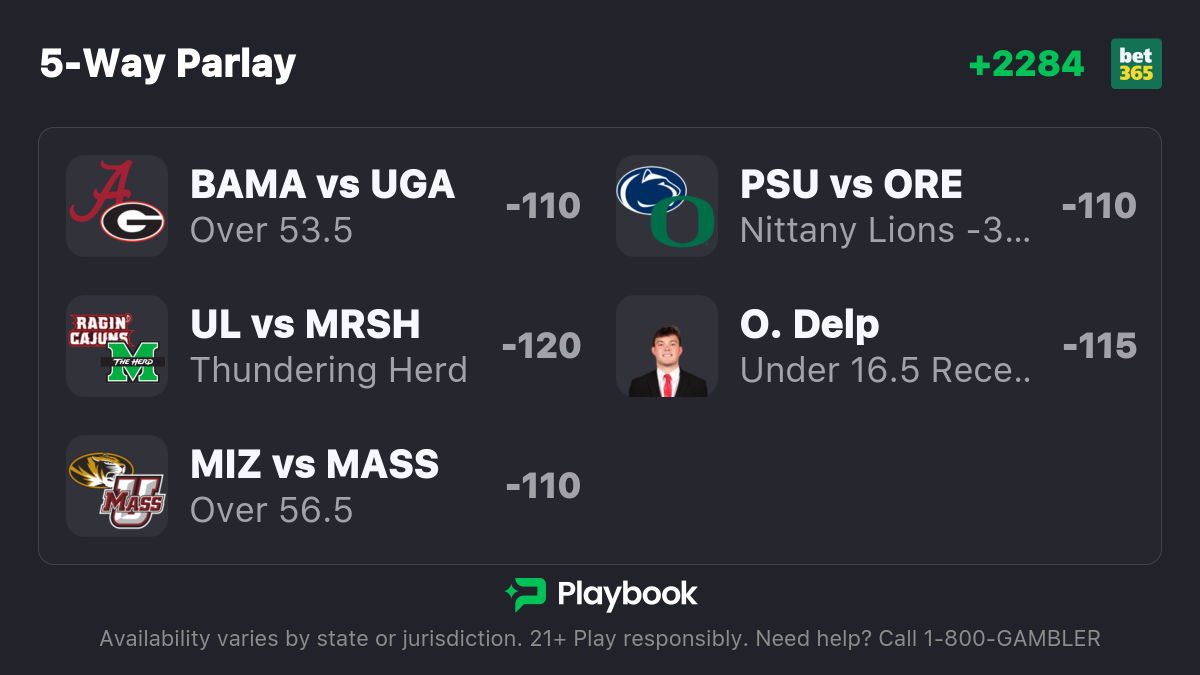Click the MIZ vs MASS matchup title

pyautogui.click(x=314, y=465)
